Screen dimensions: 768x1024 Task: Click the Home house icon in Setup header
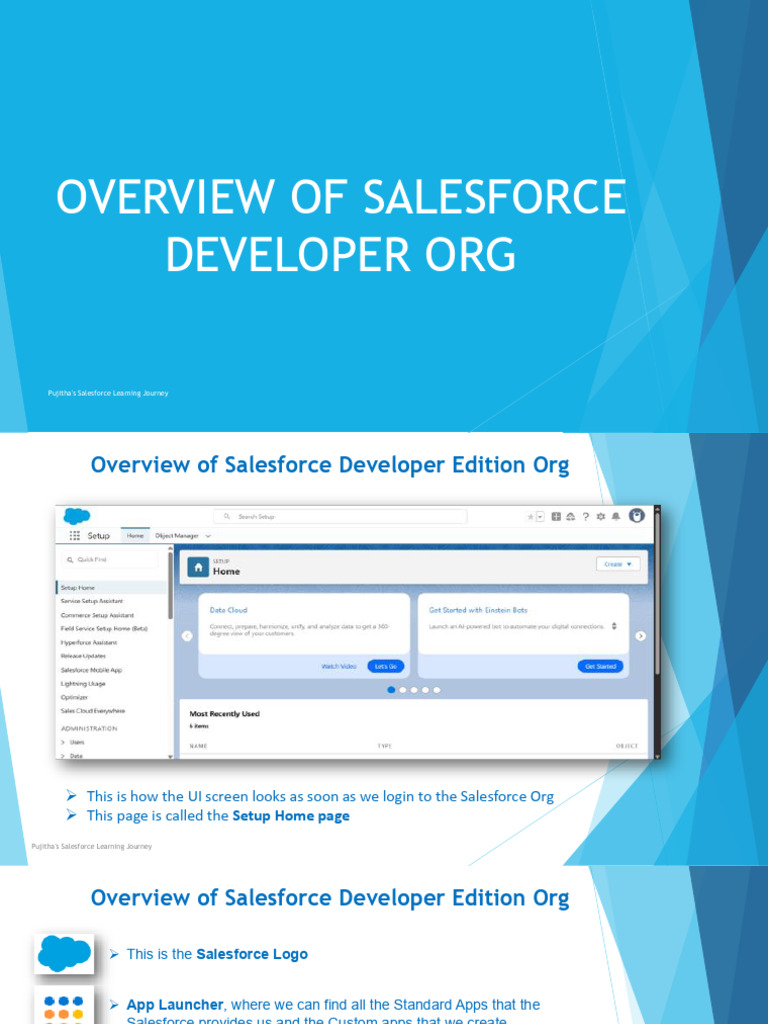[x=199, y=567]
